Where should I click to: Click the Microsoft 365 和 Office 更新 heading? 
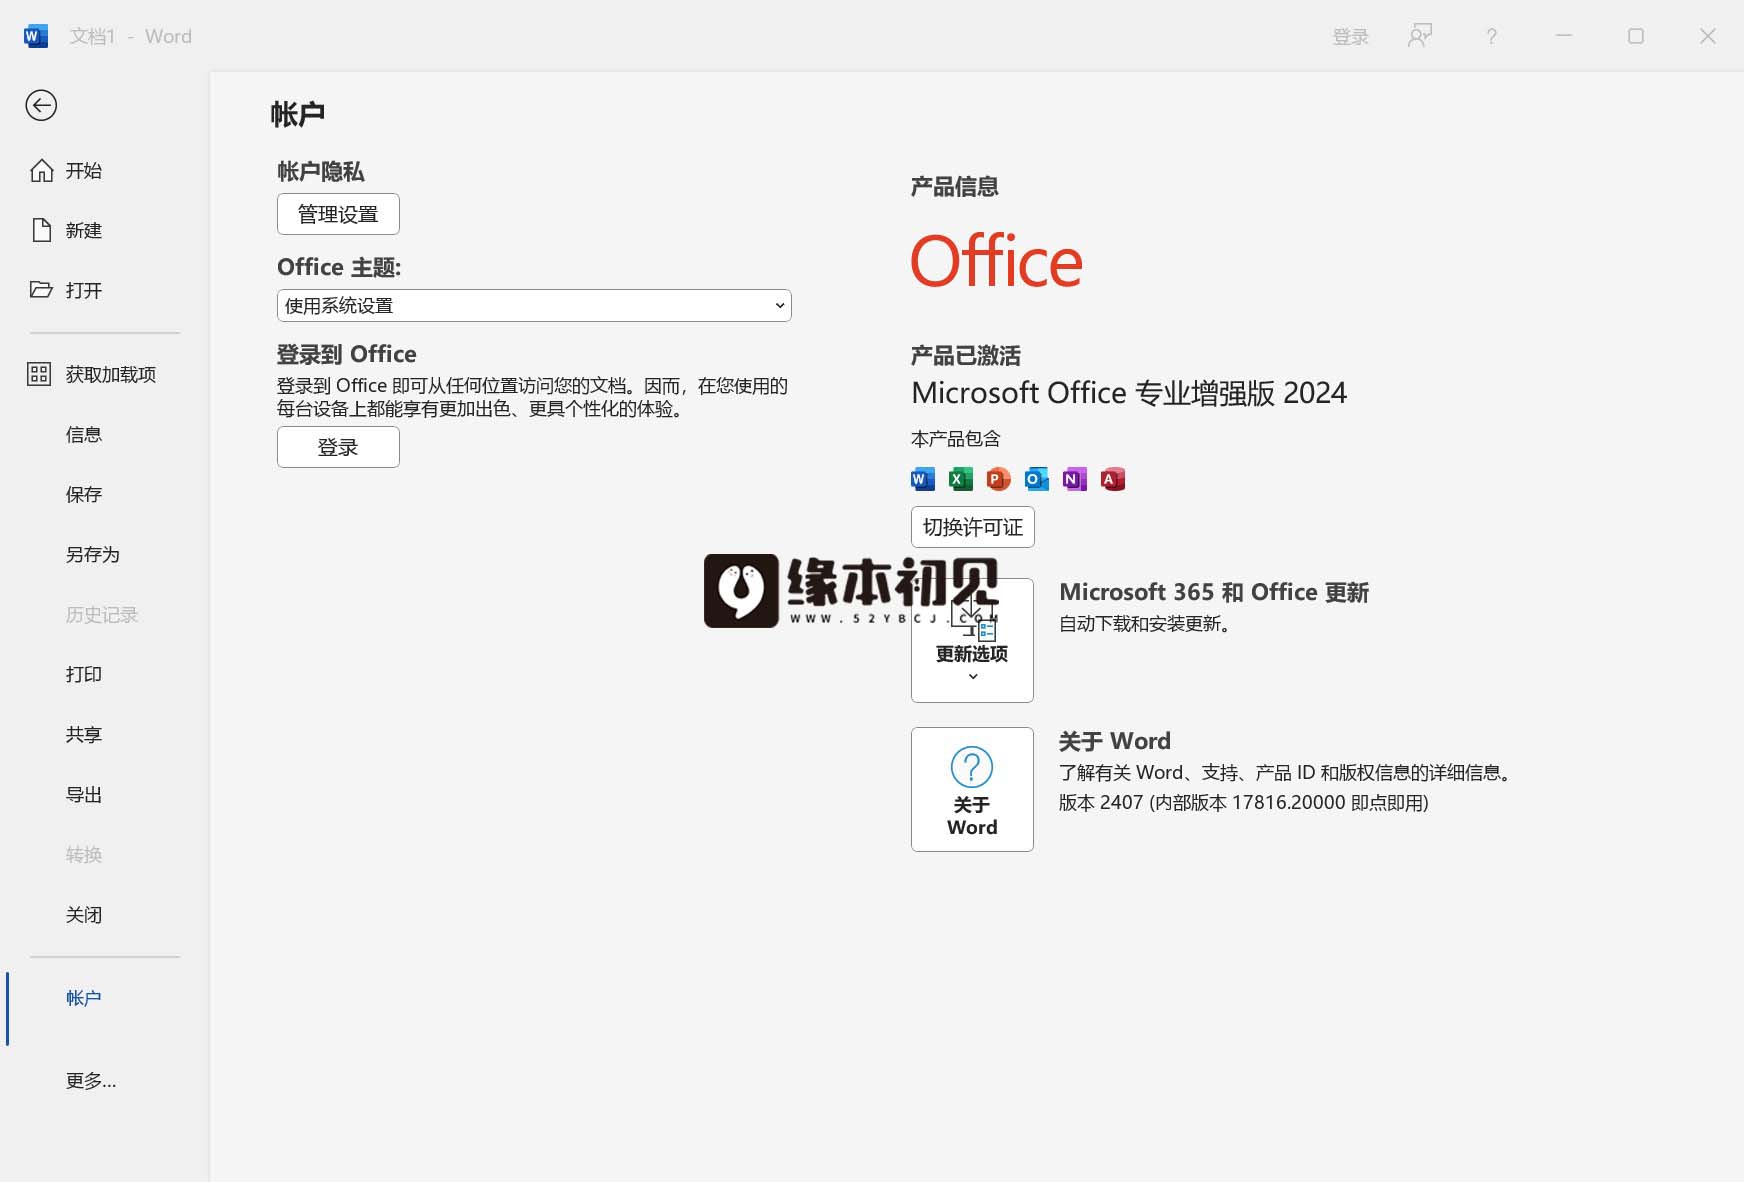coord(1213,592)
